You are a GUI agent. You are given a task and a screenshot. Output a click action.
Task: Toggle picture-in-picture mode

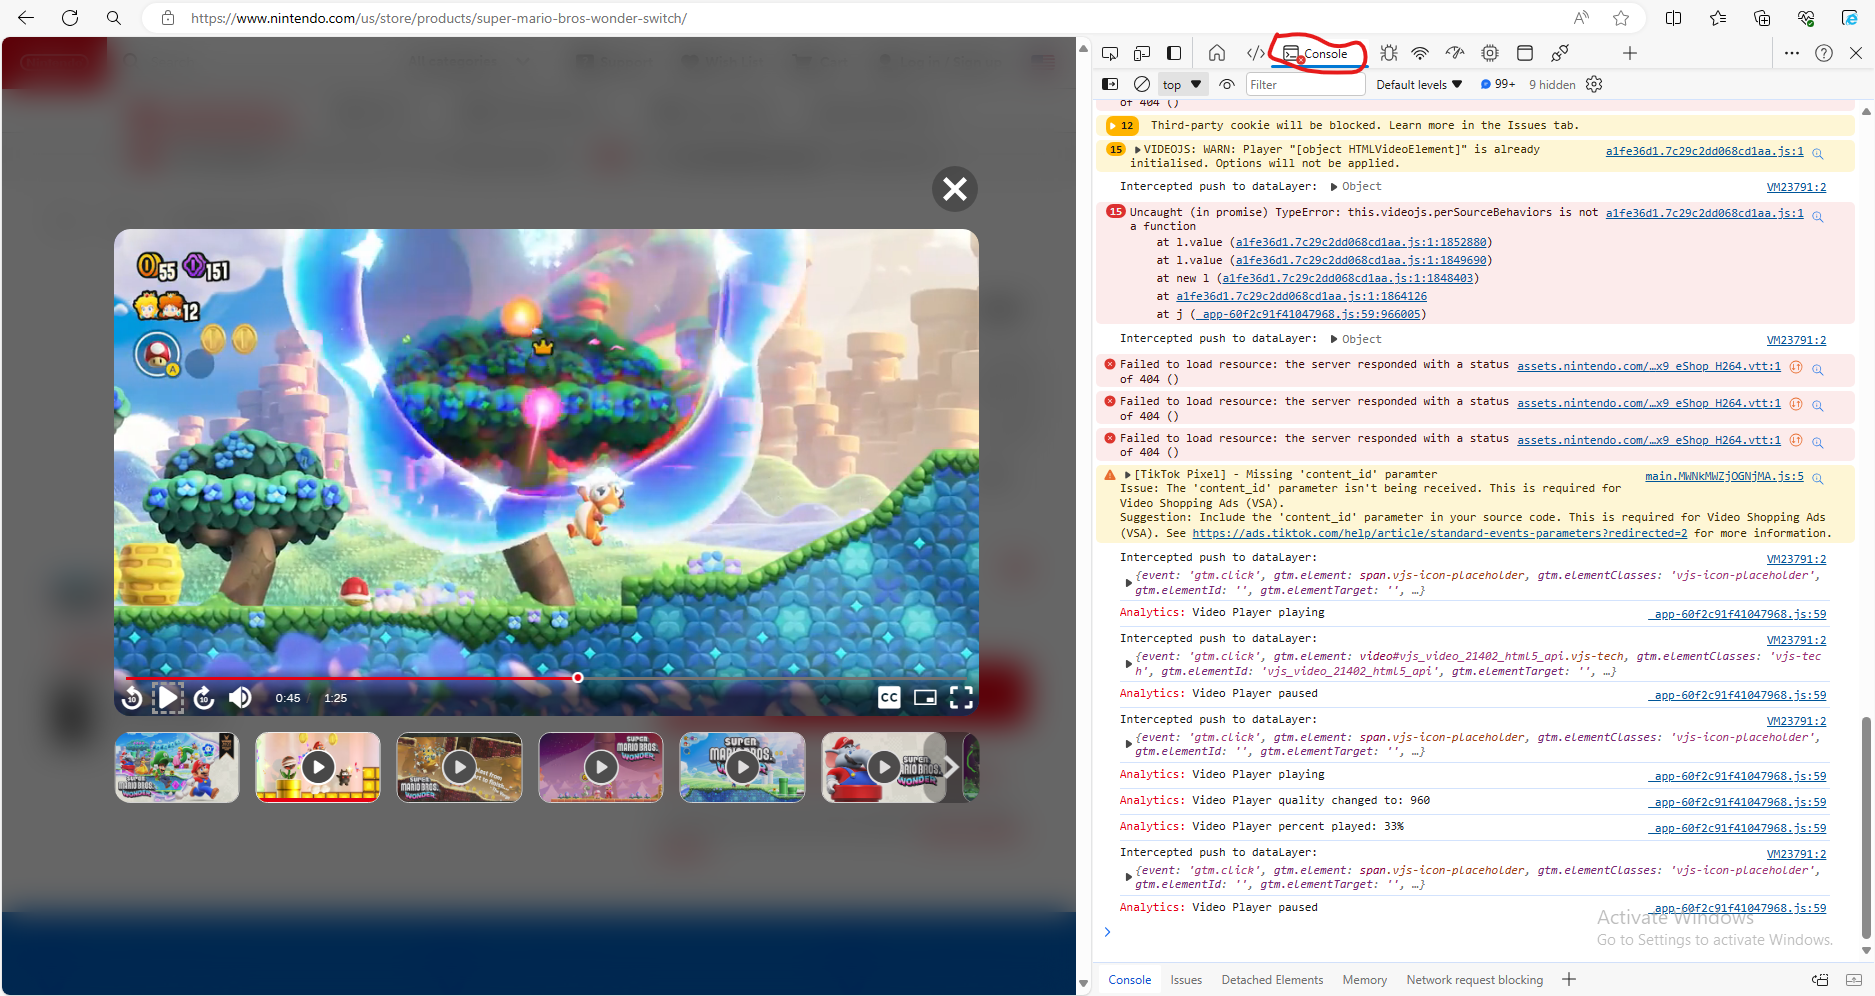pos(925,698)
